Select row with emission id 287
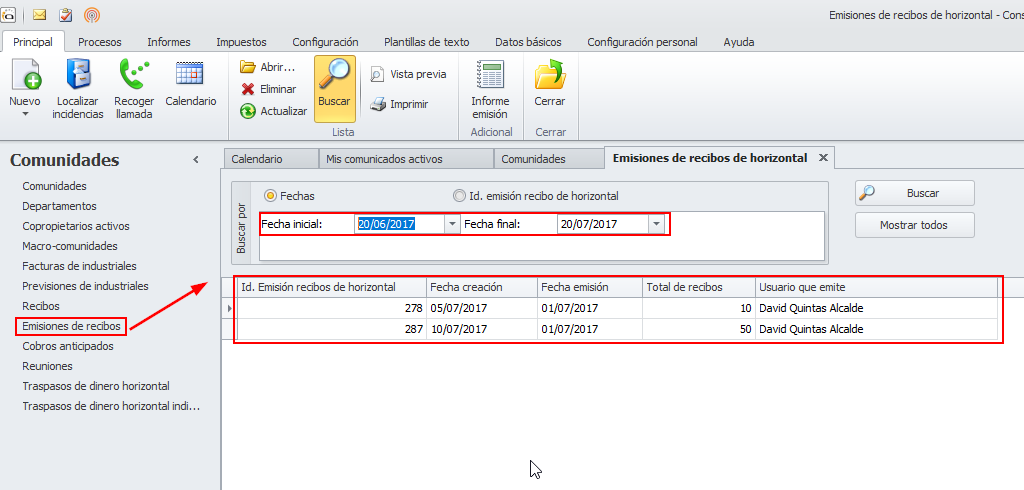 point(616,329)
